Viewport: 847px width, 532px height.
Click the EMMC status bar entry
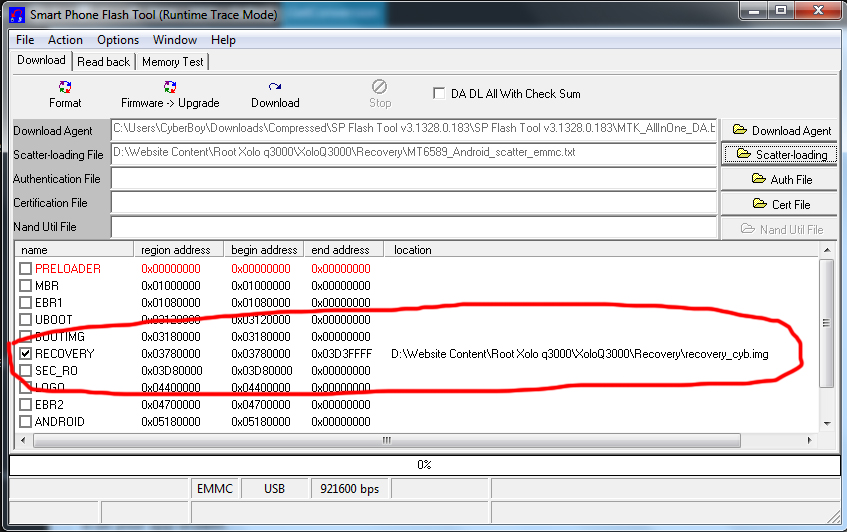214,489
